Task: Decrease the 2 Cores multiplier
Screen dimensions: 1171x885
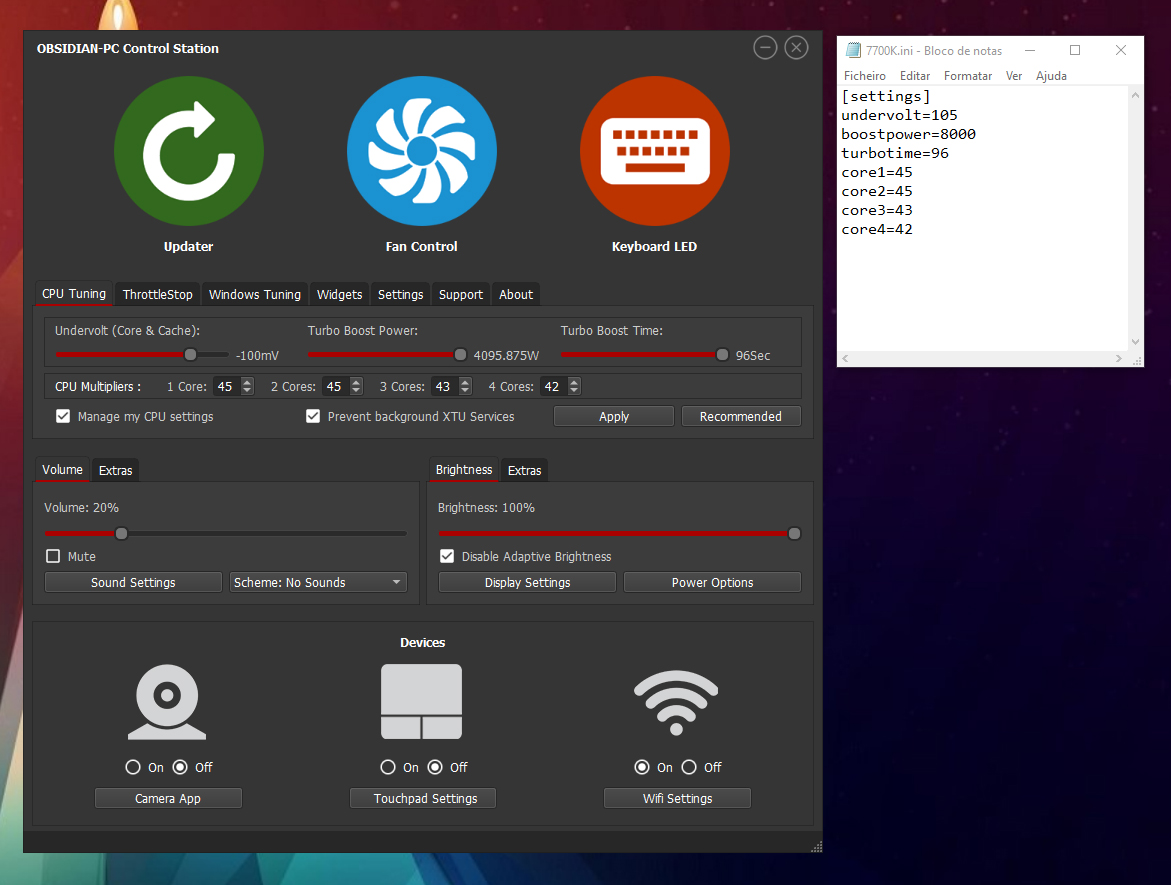Action: (356, 391)
